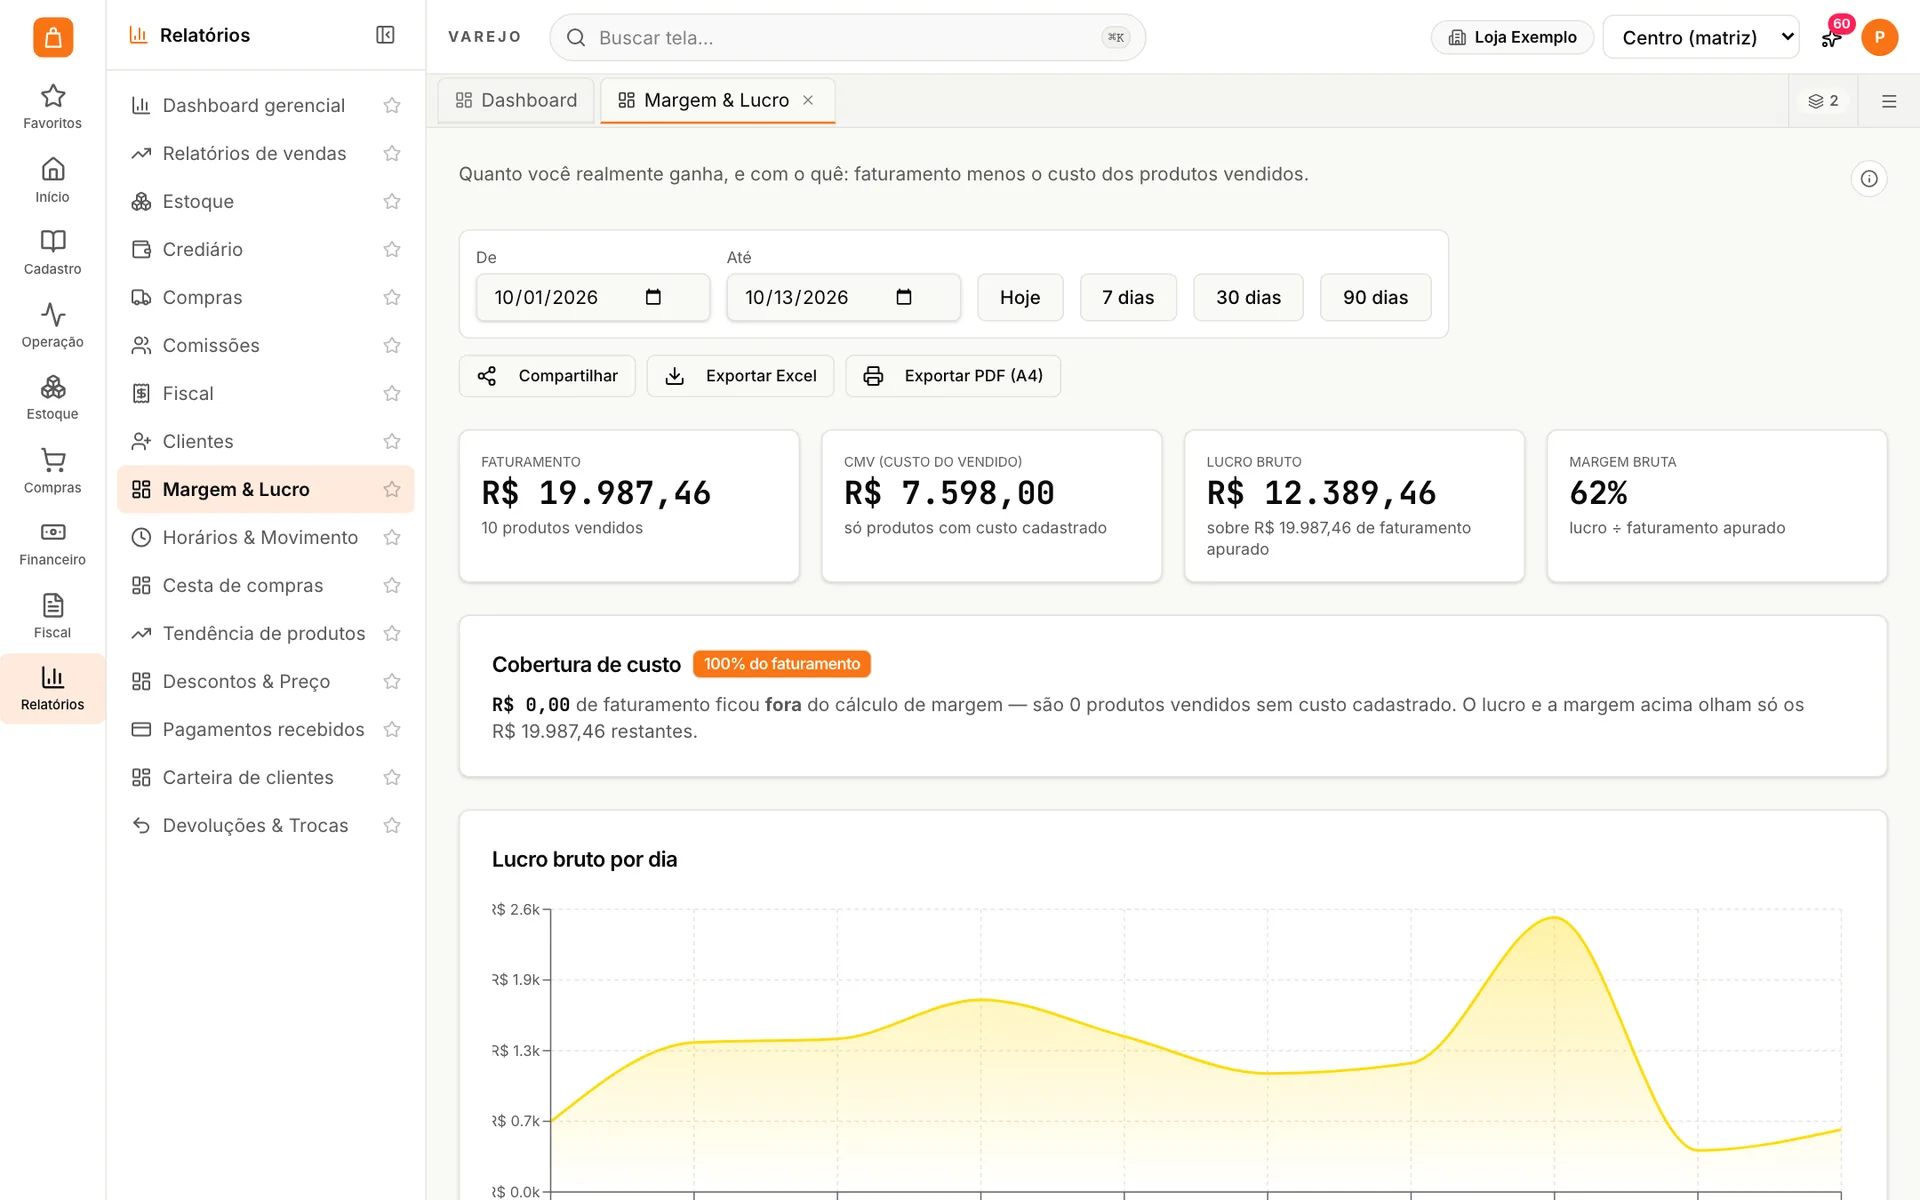Open notifications with the 60 badge

(x=1832, y=37)
